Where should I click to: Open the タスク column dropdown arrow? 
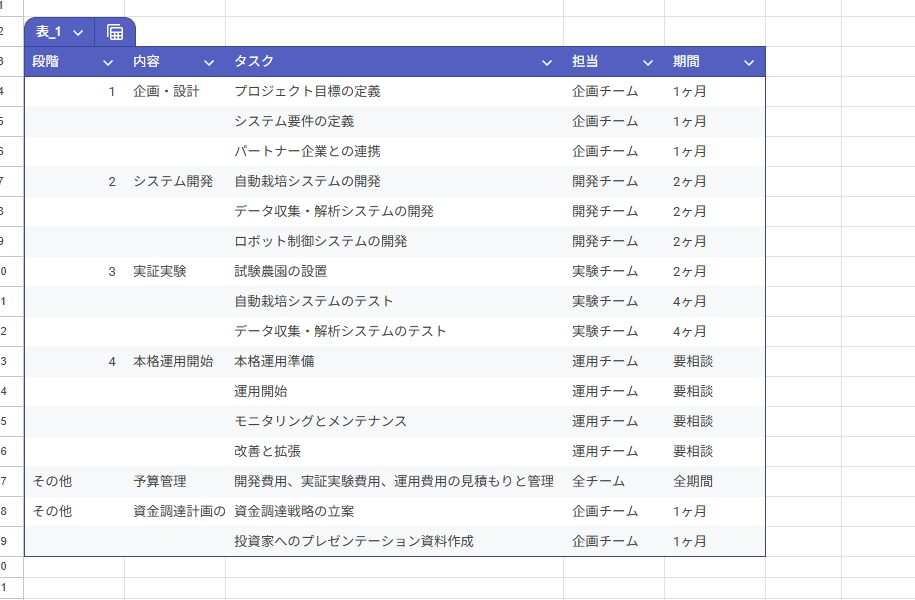point(546,62)
